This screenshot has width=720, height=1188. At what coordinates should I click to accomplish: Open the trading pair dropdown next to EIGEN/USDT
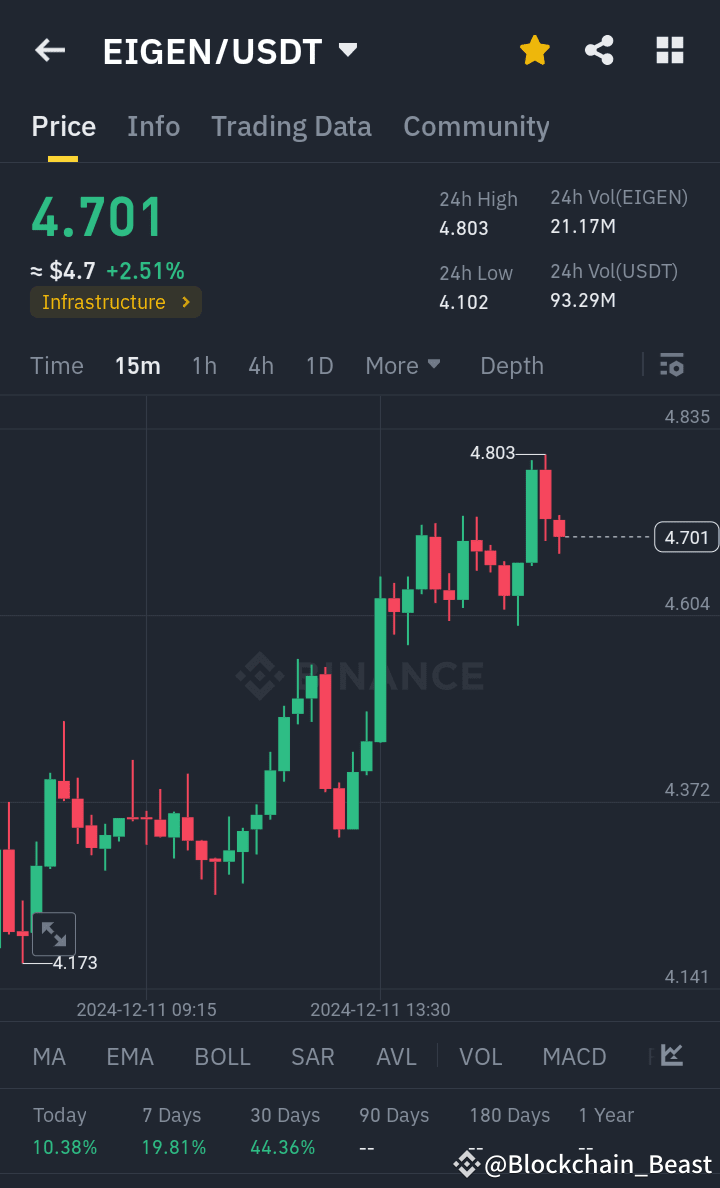pos(346,50)
